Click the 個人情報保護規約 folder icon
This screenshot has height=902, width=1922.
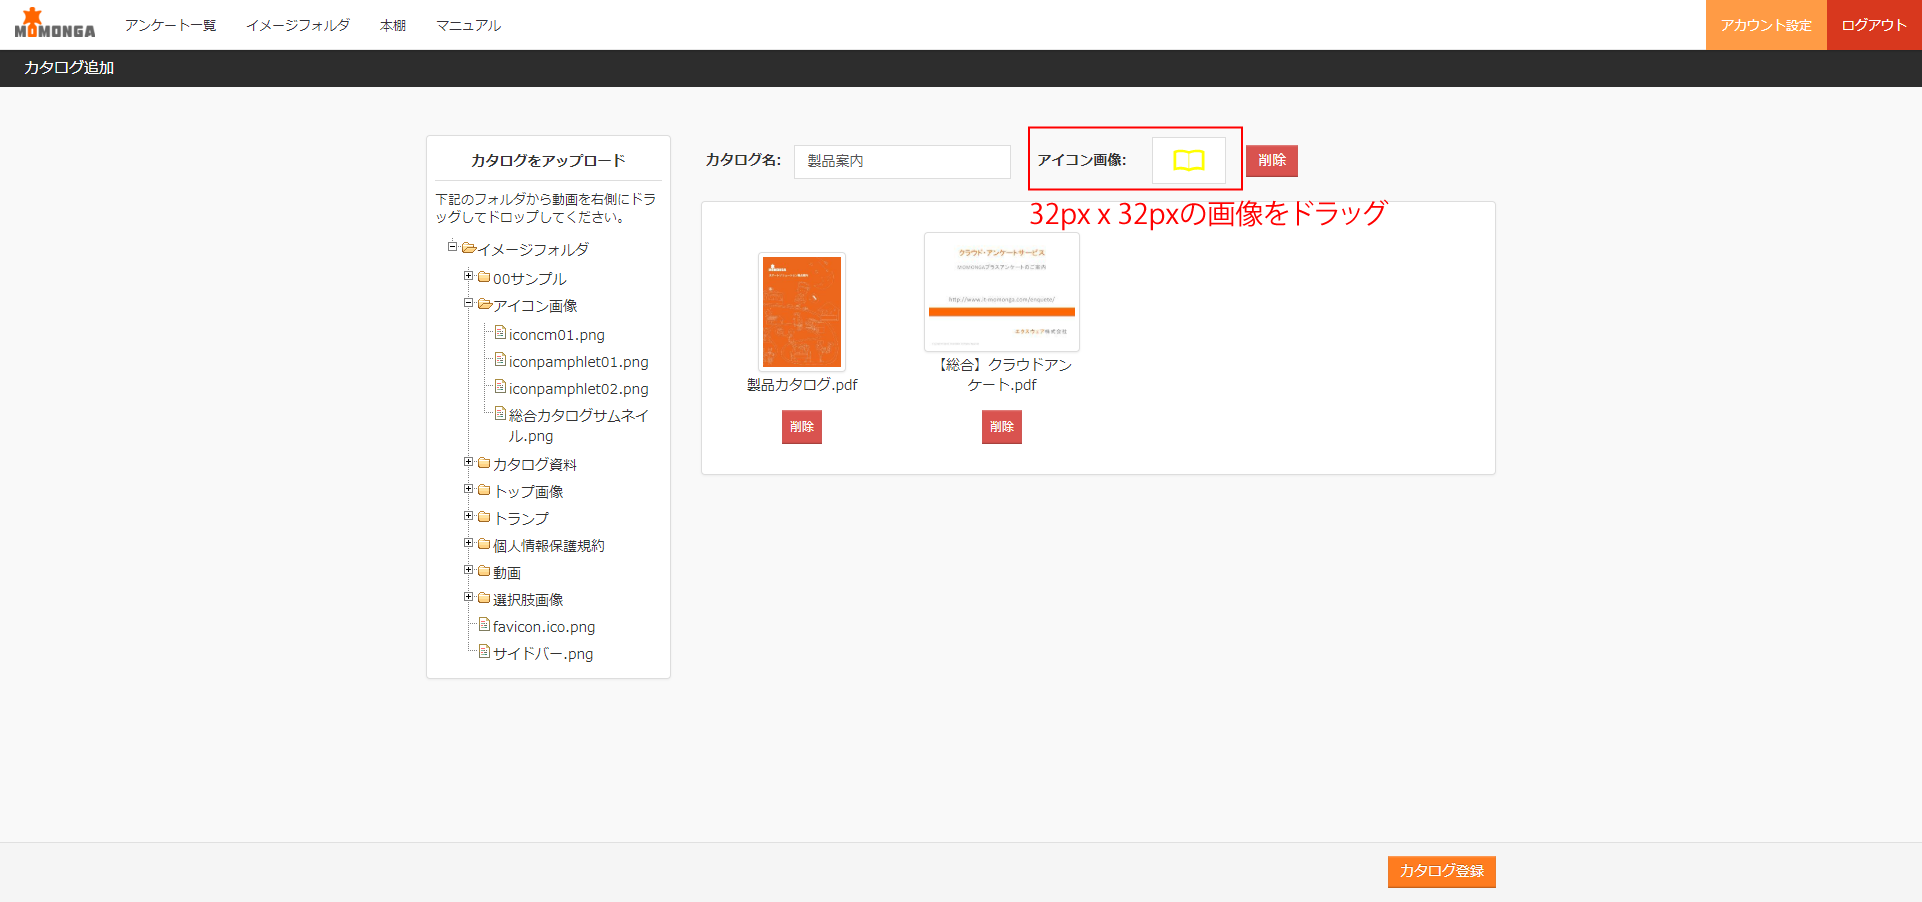(484, 544)
